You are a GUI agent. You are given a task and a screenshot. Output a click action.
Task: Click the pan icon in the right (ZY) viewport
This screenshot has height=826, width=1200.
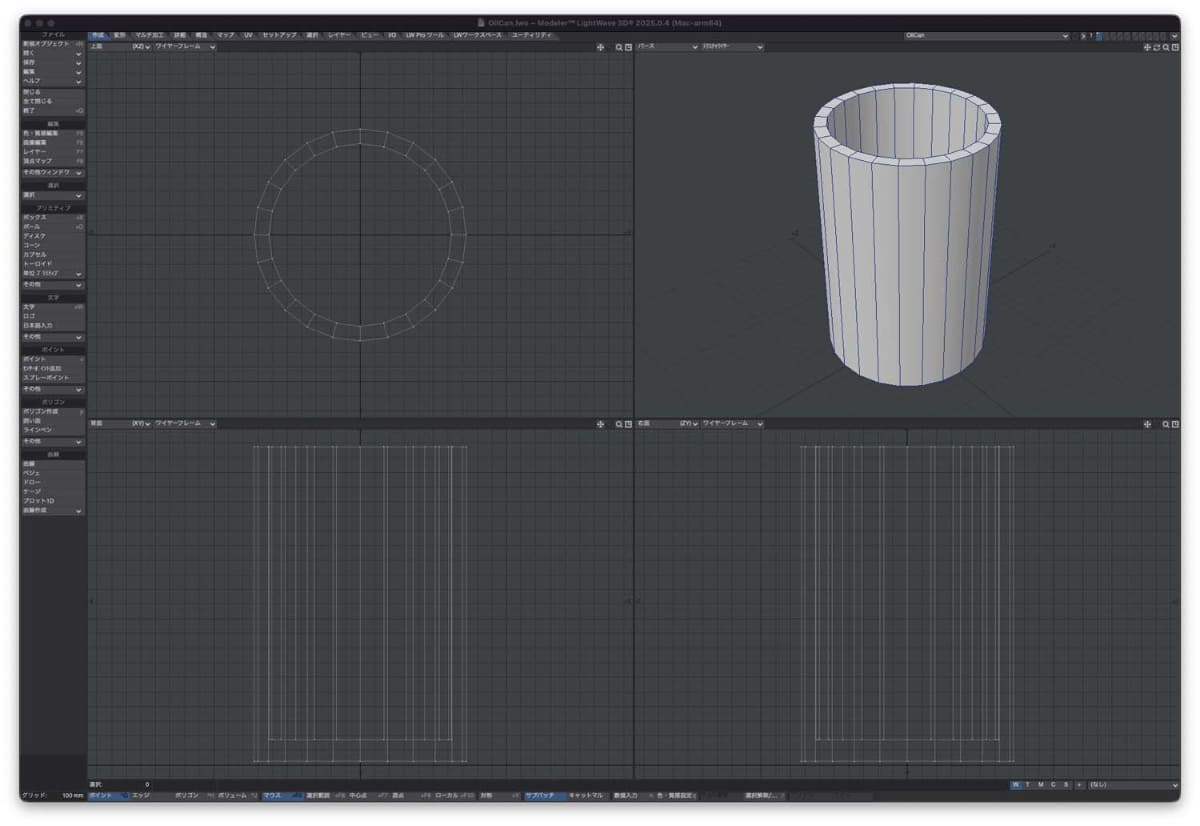[x=1147, y=424]
